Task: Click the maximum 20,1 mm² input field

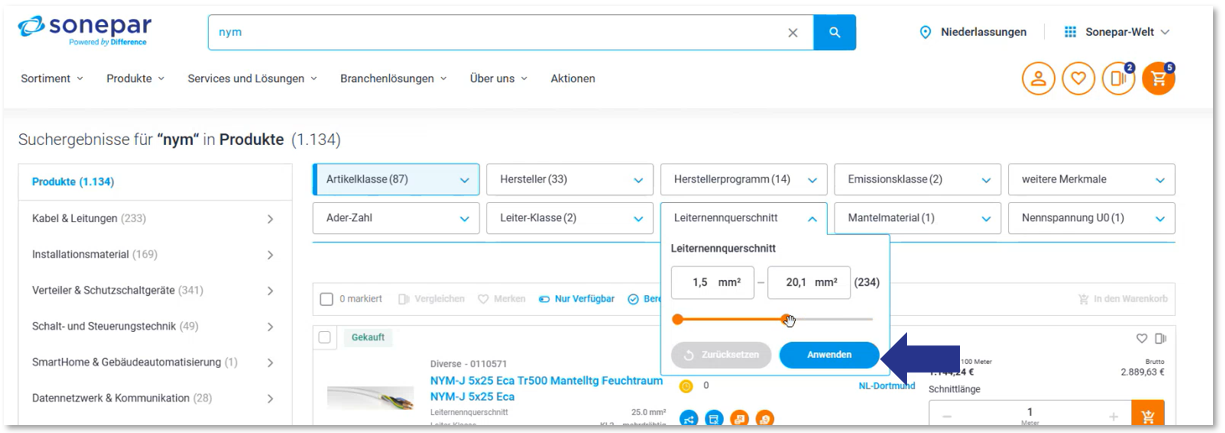Action: pos(809,283)
